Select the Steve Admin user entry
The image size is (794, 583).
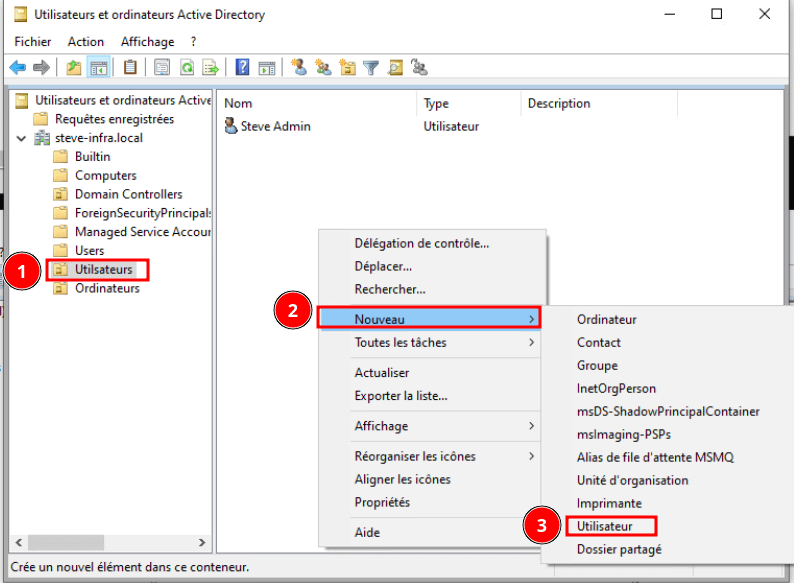pyautogui.click(x=275, y=126)
